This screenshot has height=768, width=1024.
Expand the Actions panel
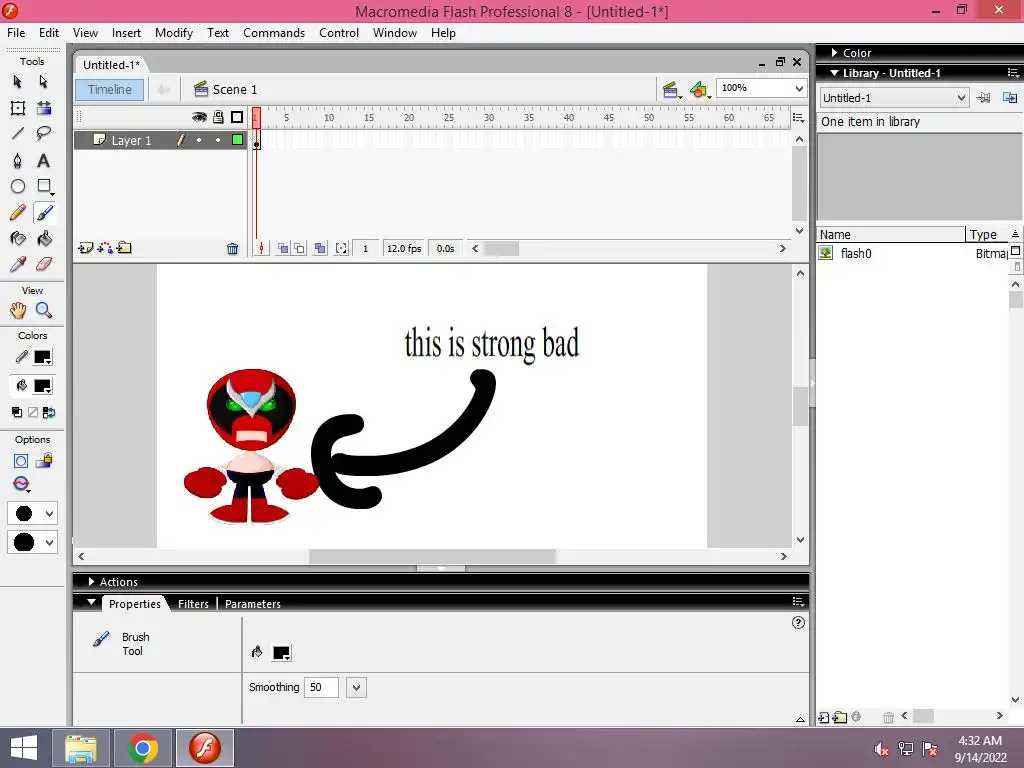coord(91,582)
